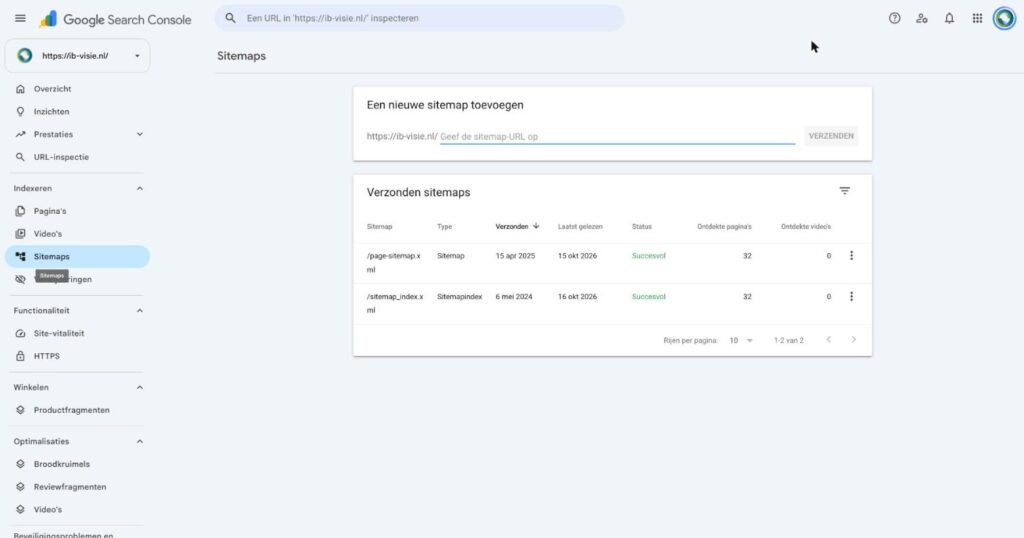Click the Laatst gelezen column header
The width and height of the screenshot is (1024, 538).
tap(580, 227)
